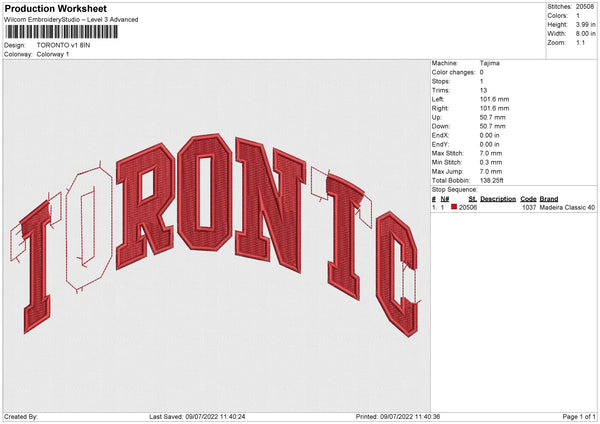
Task: Select the Total Bobbin value 138.25ft
Action: pyautogui.click(x=492, y=180)
